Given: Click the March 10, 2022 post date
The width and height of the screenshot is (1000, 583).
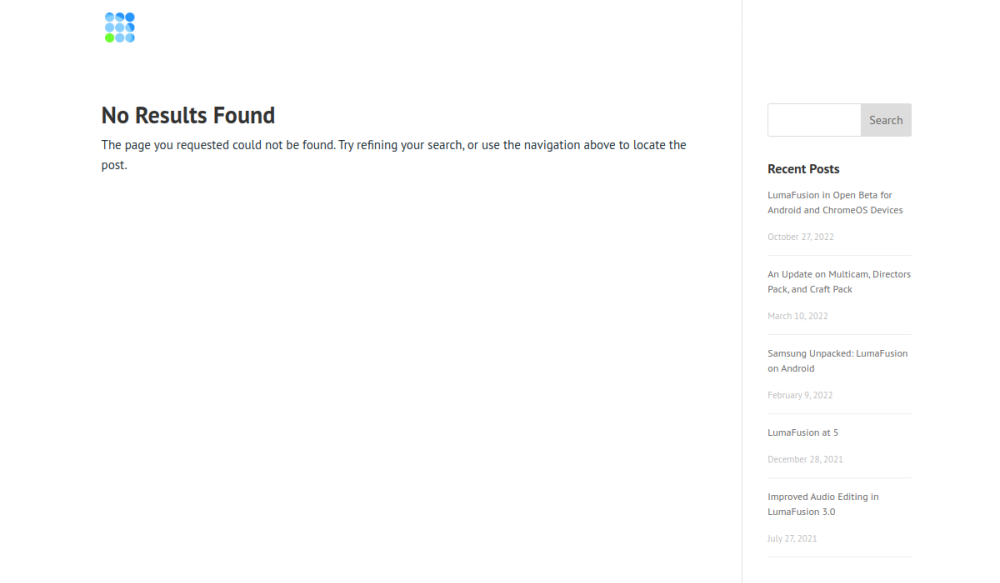Looking at the screenshot, I should (797, 316).
